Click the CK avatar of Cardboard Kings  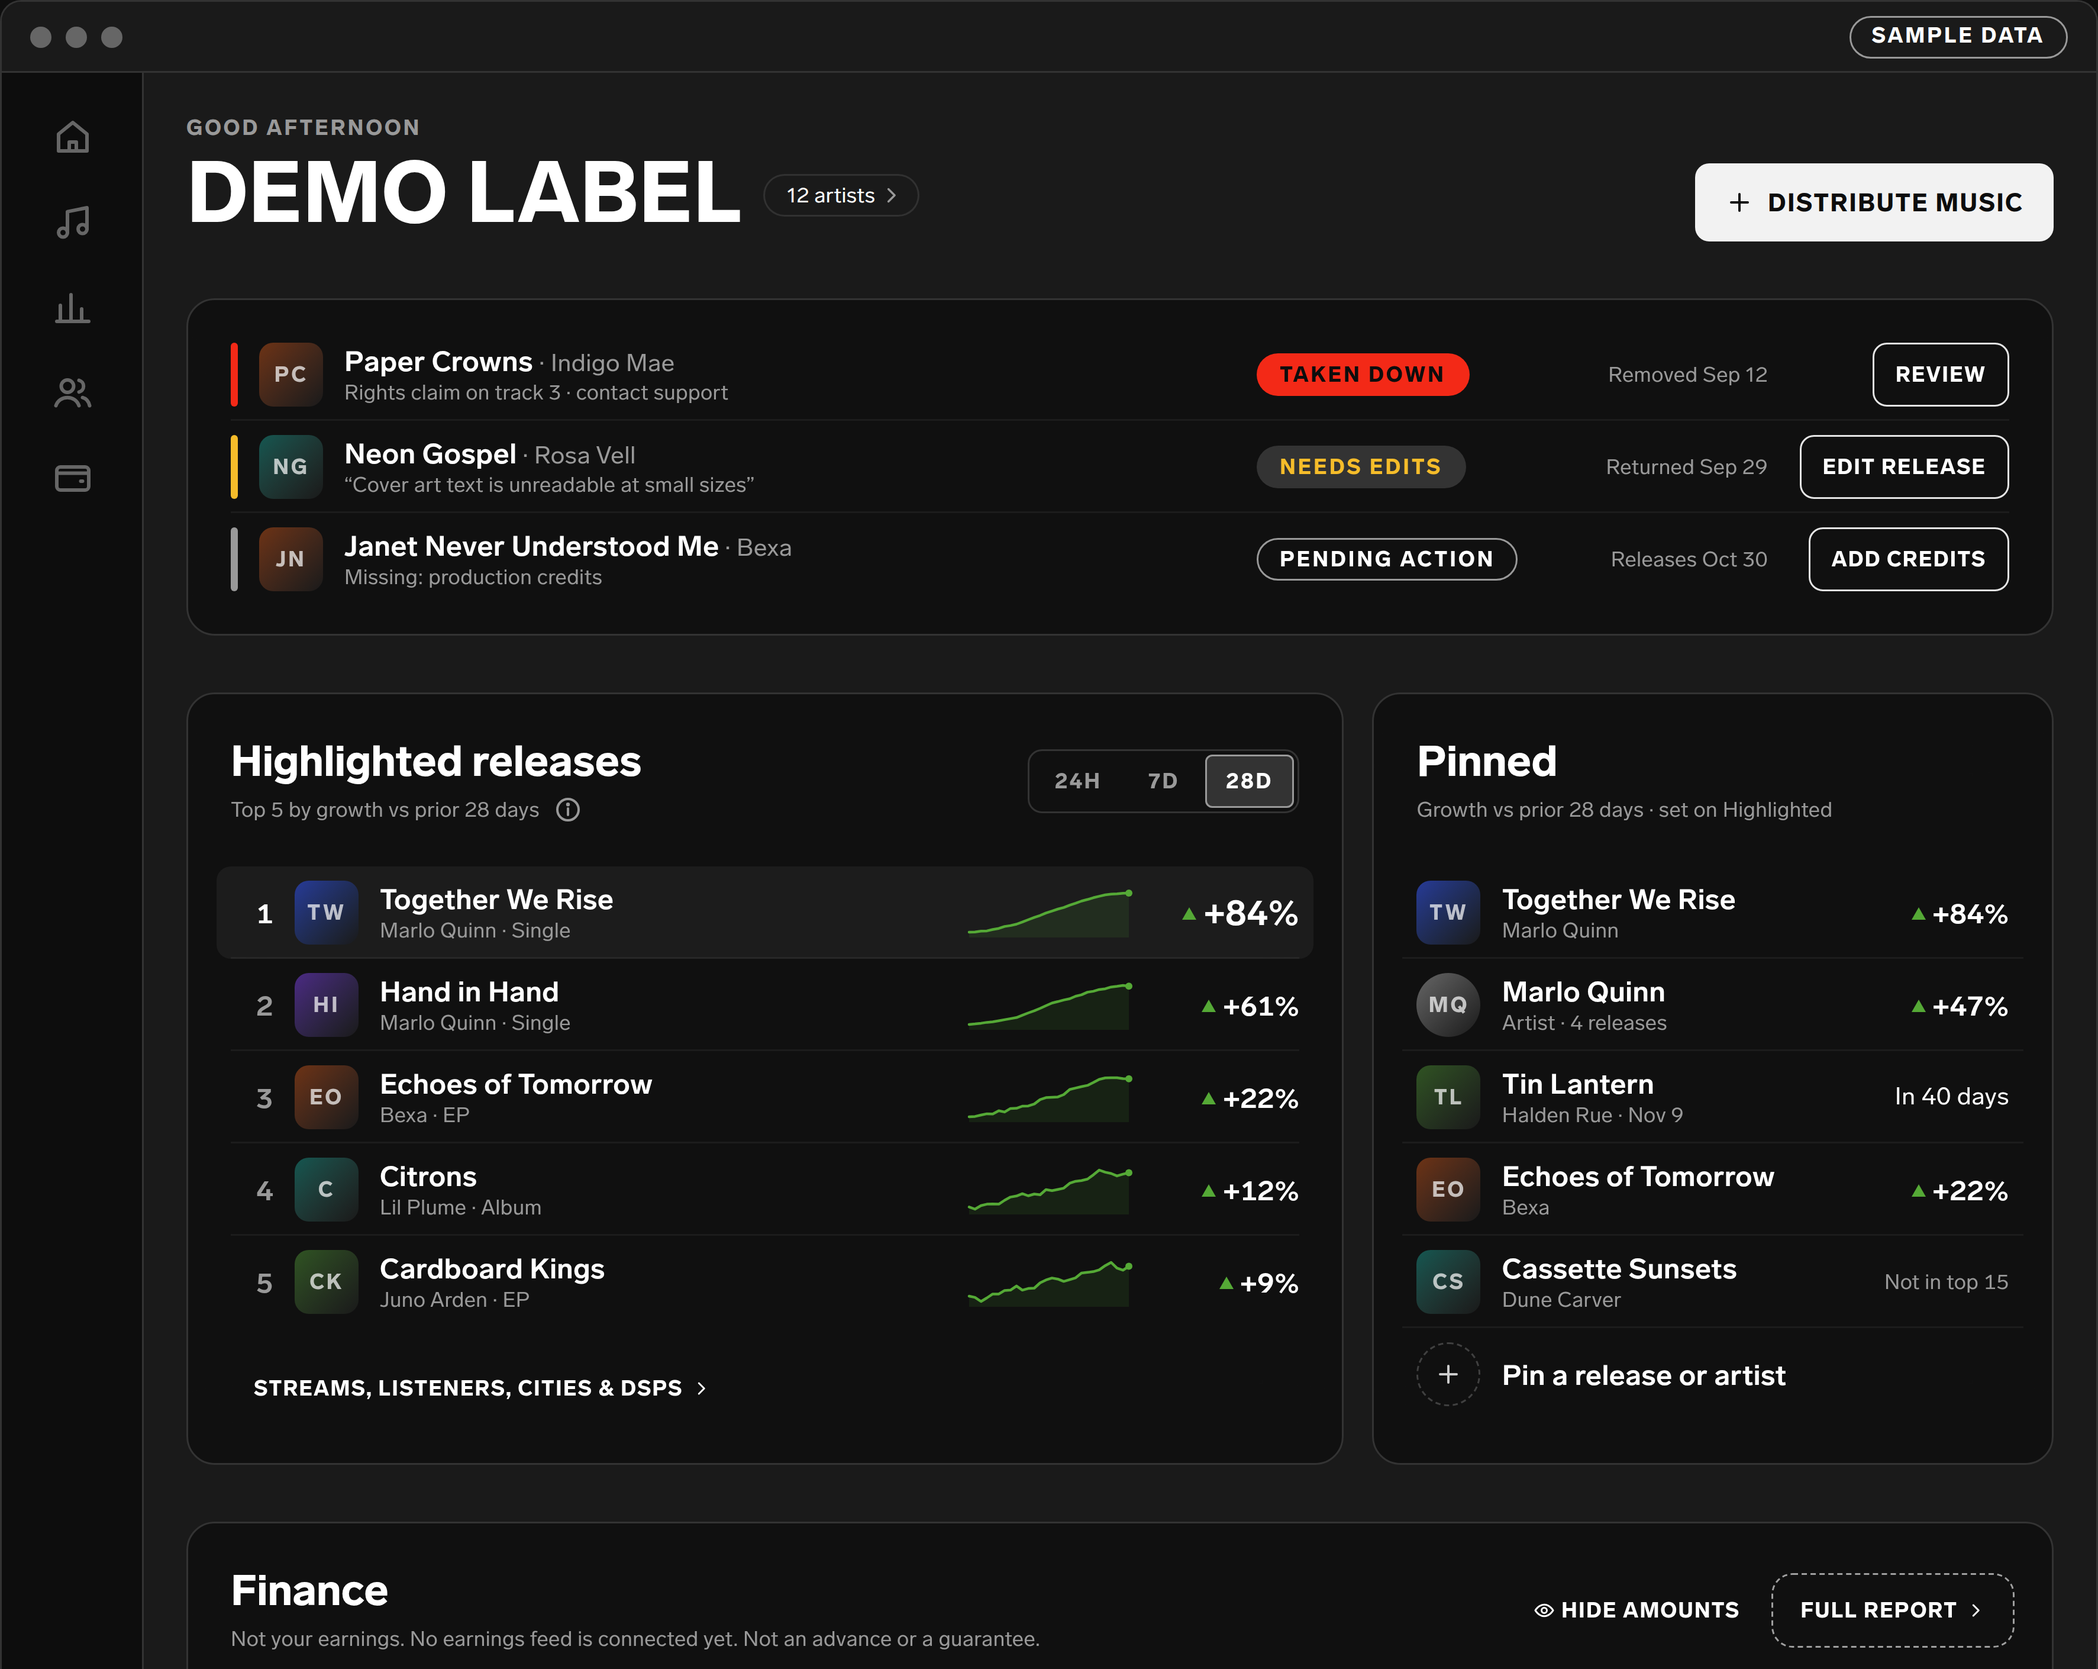tap(326, 1281)
